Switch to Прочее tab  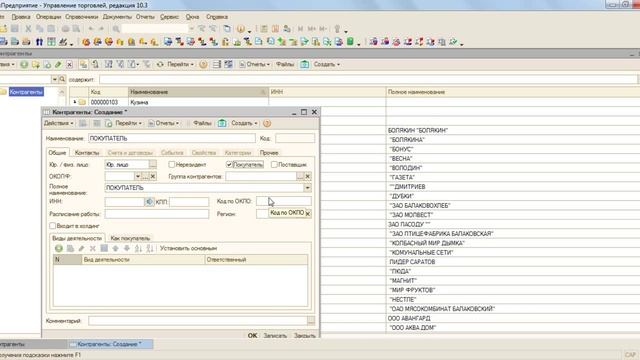point(269,153)
